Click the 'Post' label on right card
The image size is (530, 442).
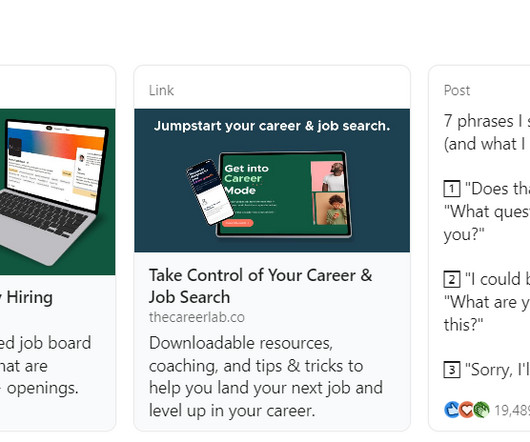[x=457, y=90]
